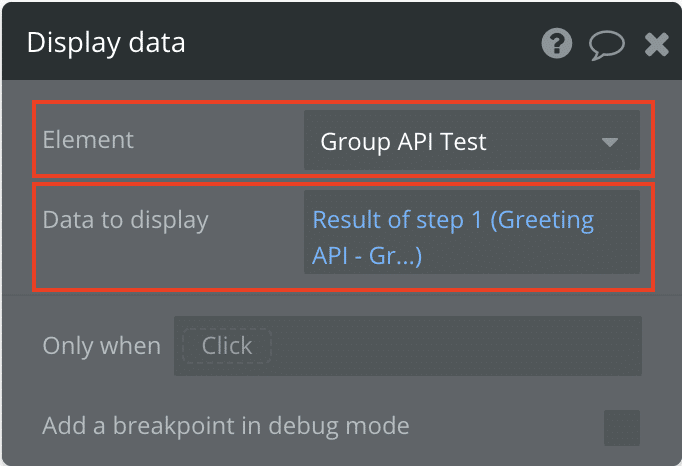Image resolution: width=682 pixels, height=466 pixels.
Task: Open the help question mark icon
Action: tap(557, 43)
